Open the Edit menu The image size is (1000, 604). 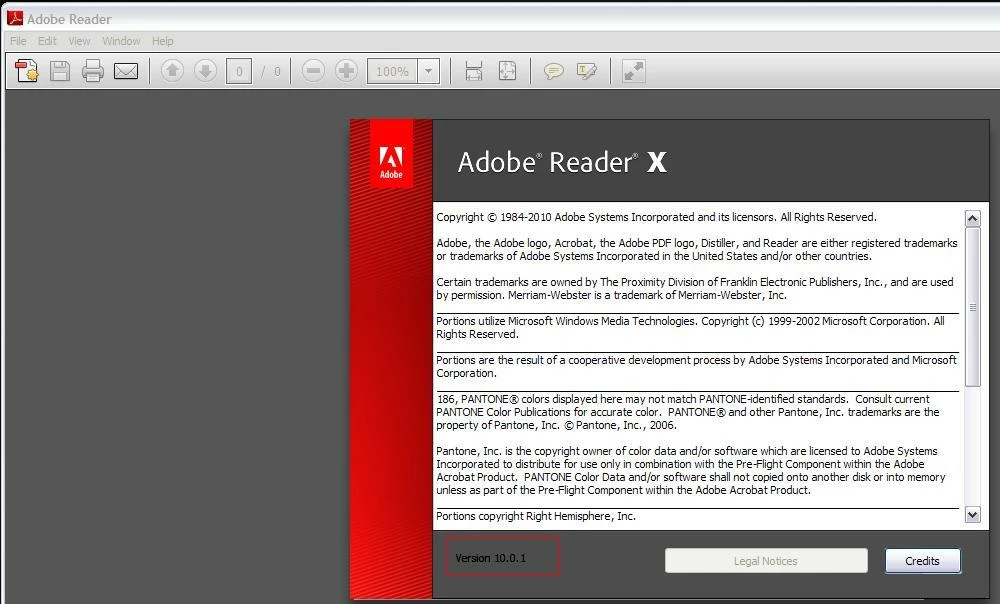(47, 41)
